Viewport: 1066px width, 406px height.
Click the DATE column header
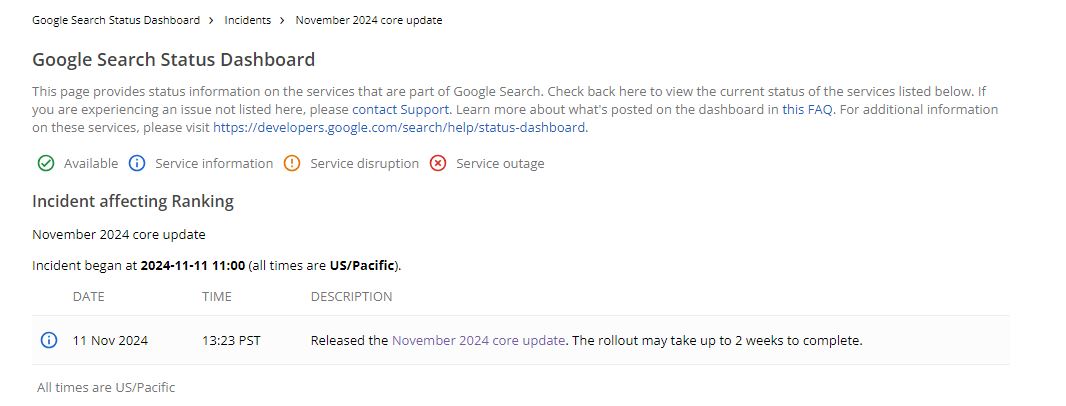tap(88, 296)
